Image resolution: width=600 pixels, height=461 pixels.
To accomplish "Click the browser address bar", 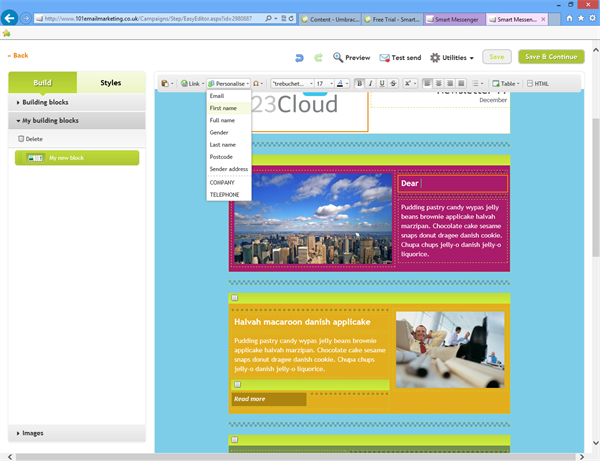I will click(x=149, y=18).
